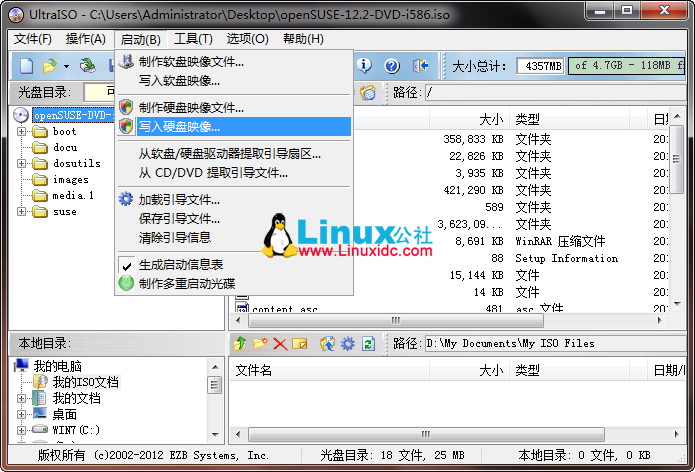Click the Setup Information row type cell
The image size is (695, 472).
[x=566, y=258]
